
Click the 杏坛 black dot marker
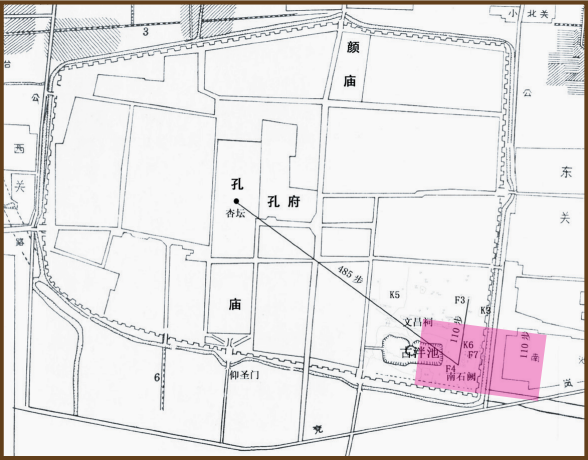(x=236, y=201)
